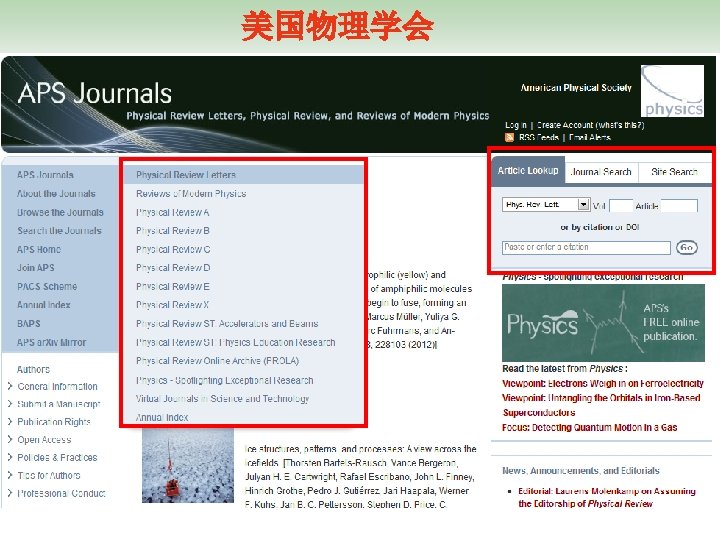The width and height of the screenshot is (720, 540).
Task: Open Focus: Detecting Quantum Motion in a Gas
Action: click(x=590, y=428)
